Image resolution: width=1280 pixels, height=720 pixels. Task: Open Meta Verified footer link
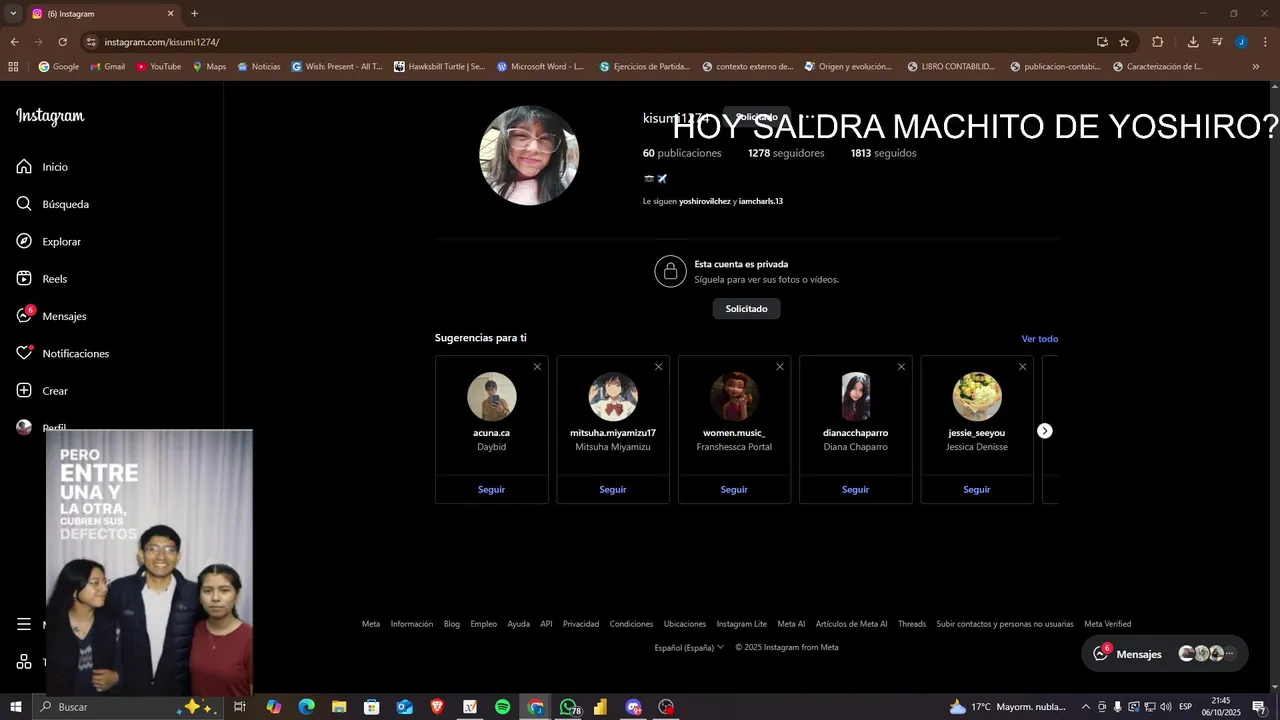pos(1107,624)
